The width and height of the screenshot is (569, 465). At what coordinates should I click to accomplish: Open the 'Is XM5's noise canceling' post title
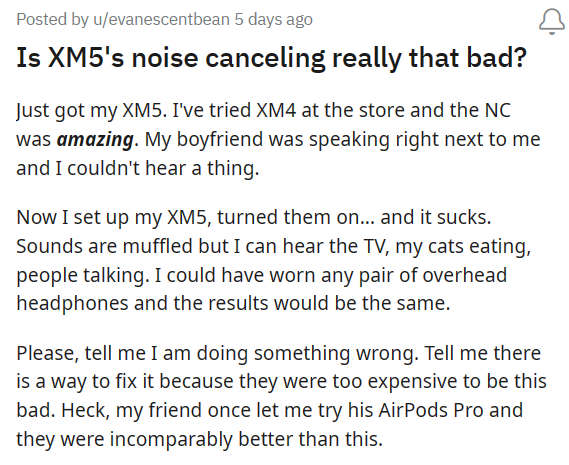[271, 58]
